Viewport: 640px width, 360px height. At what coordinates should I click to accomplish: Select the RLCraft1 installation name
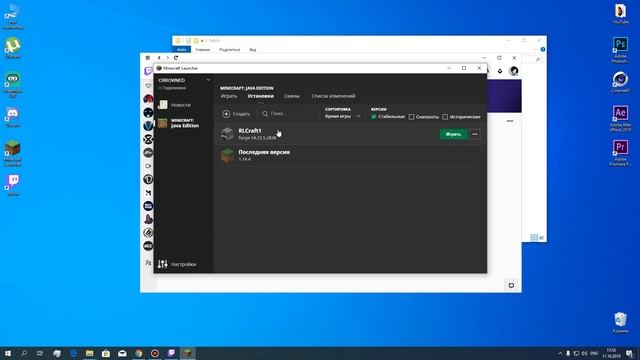[x=250, y=131]
